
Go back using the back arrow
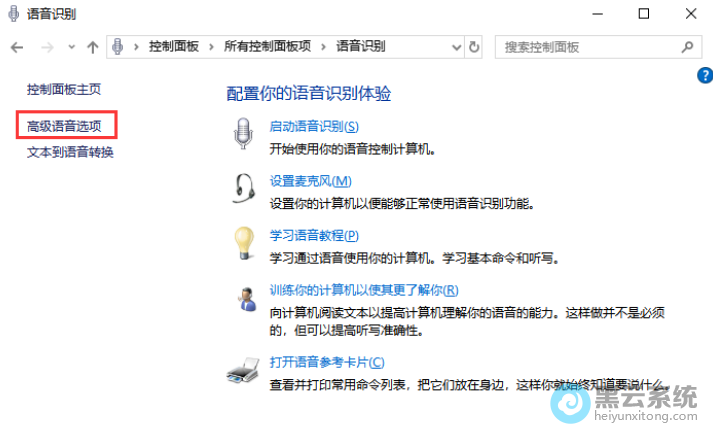(17, 47)
